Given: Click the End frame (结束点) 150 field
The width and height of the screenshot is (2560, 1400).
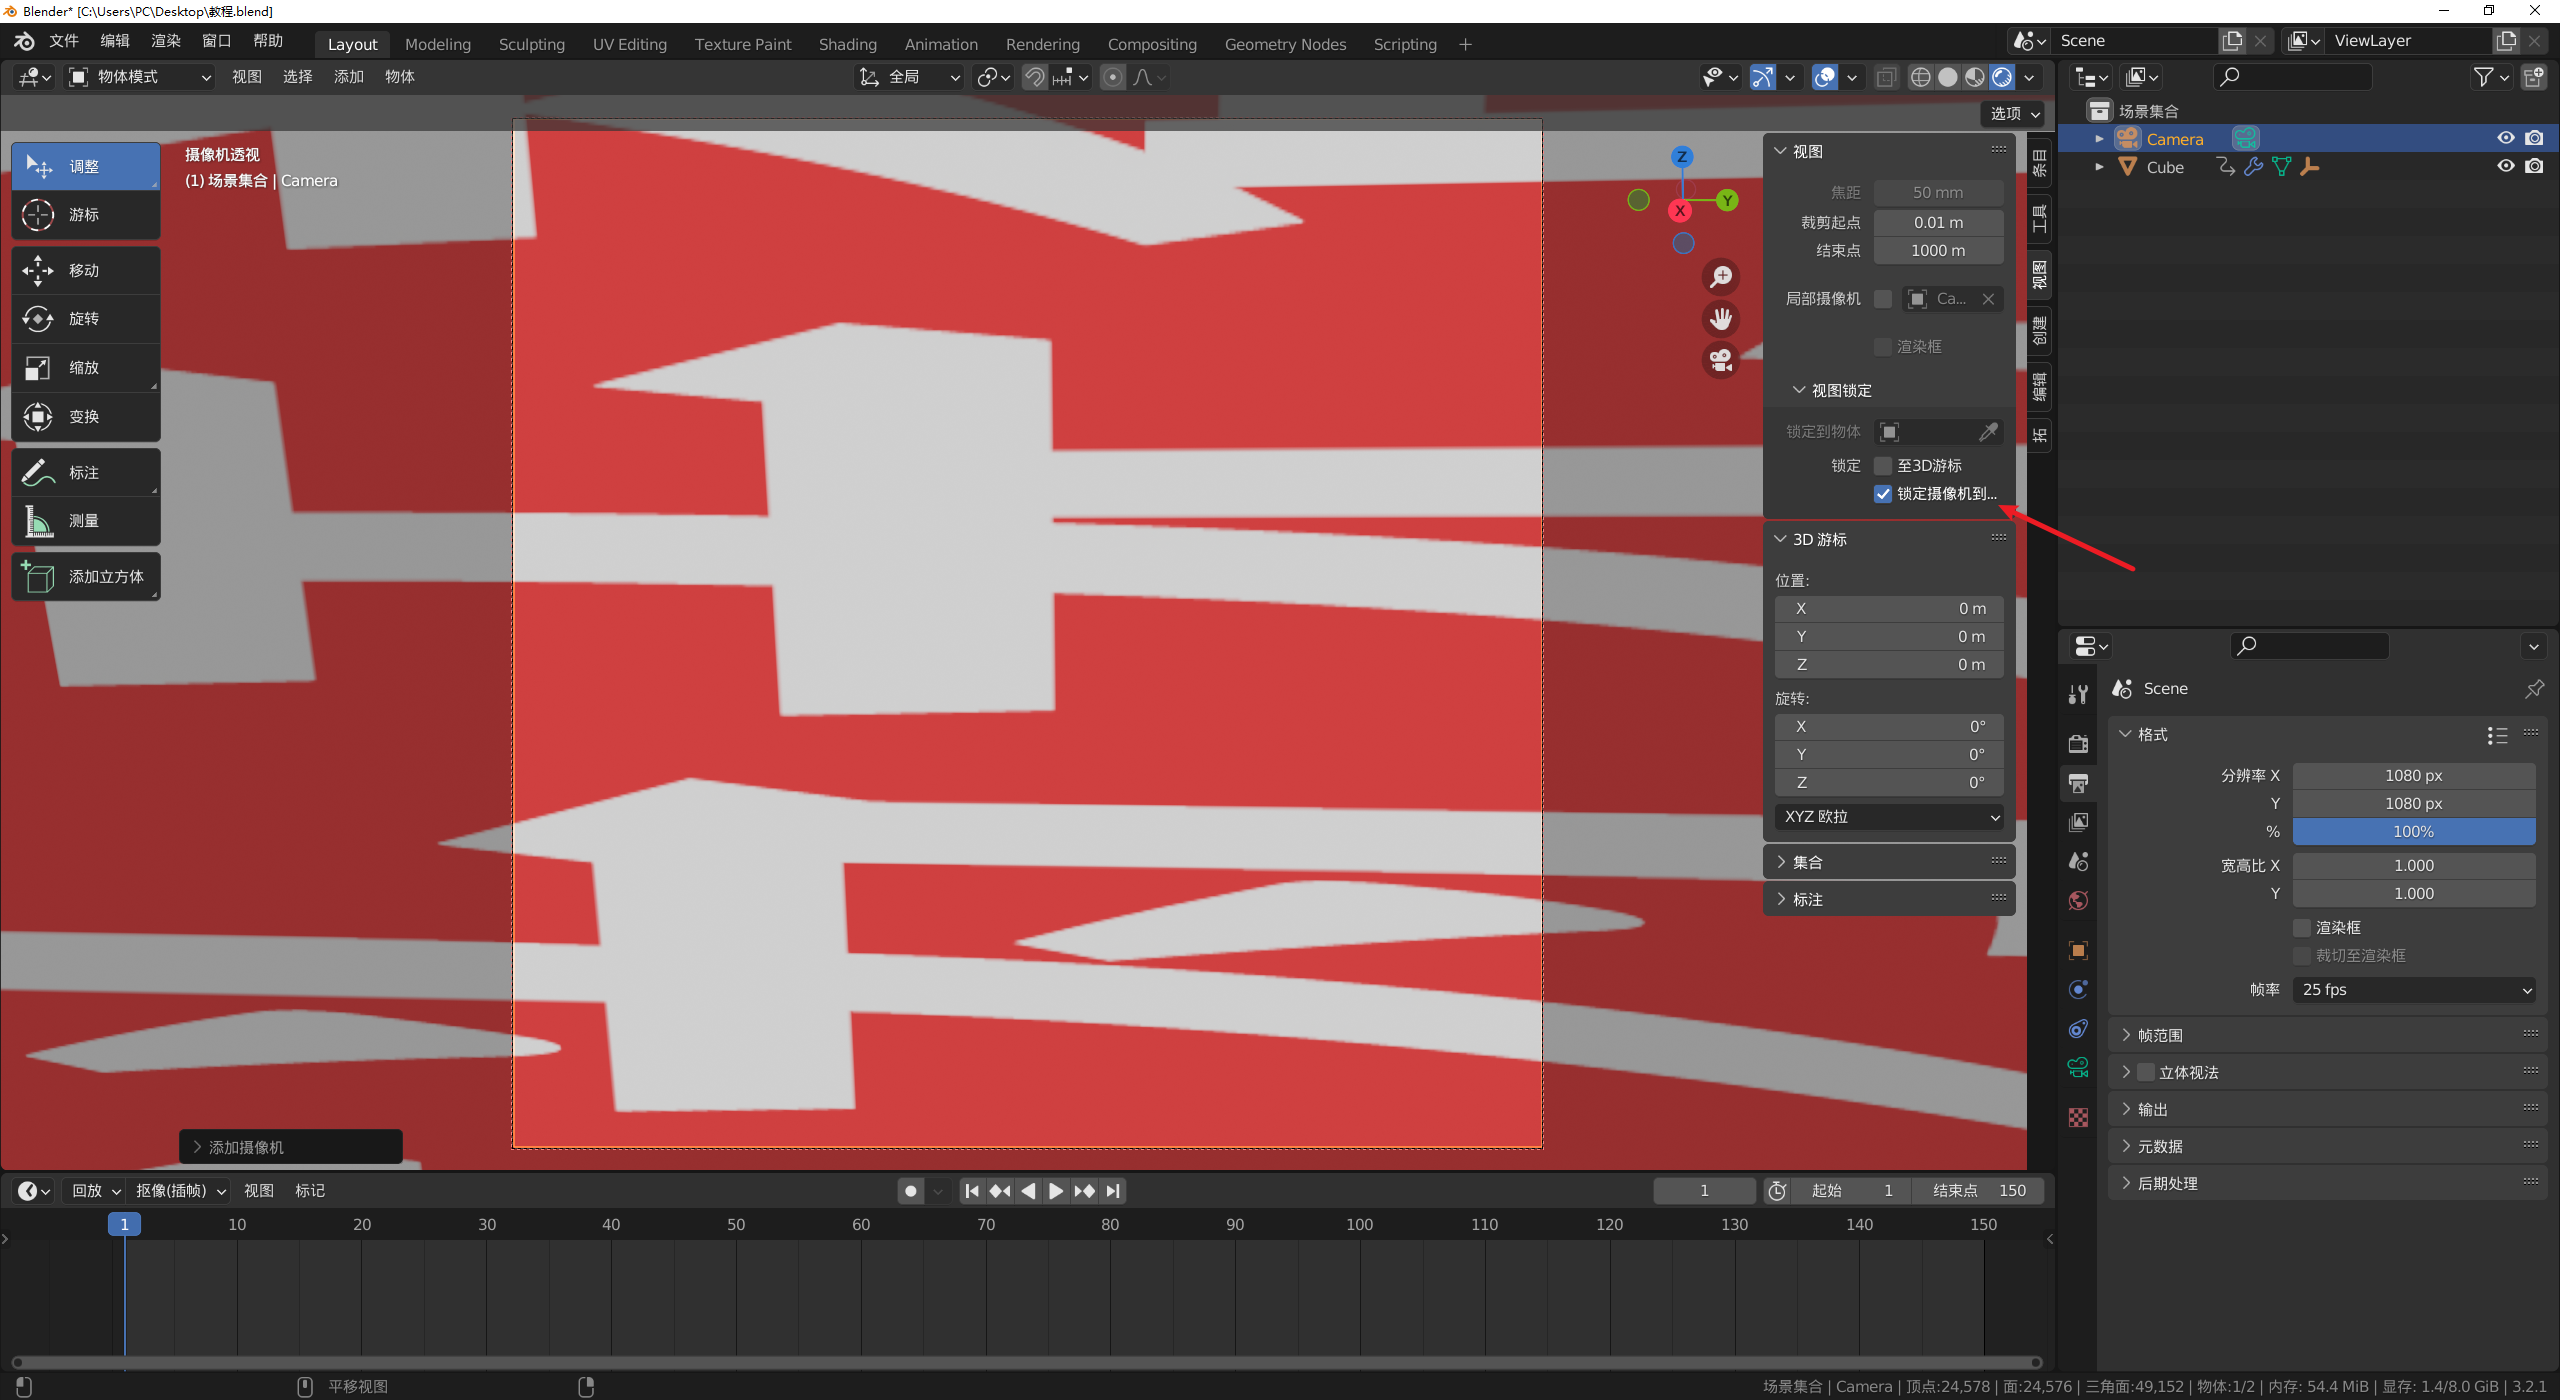Looking at the screenshot, I should point(1977,1191).
